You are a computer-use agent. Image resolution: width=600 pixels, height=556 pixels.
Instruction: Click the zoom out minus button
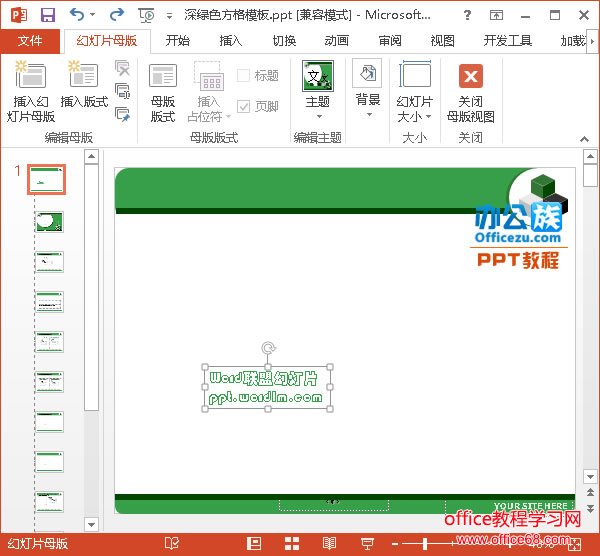coord(395,543)
